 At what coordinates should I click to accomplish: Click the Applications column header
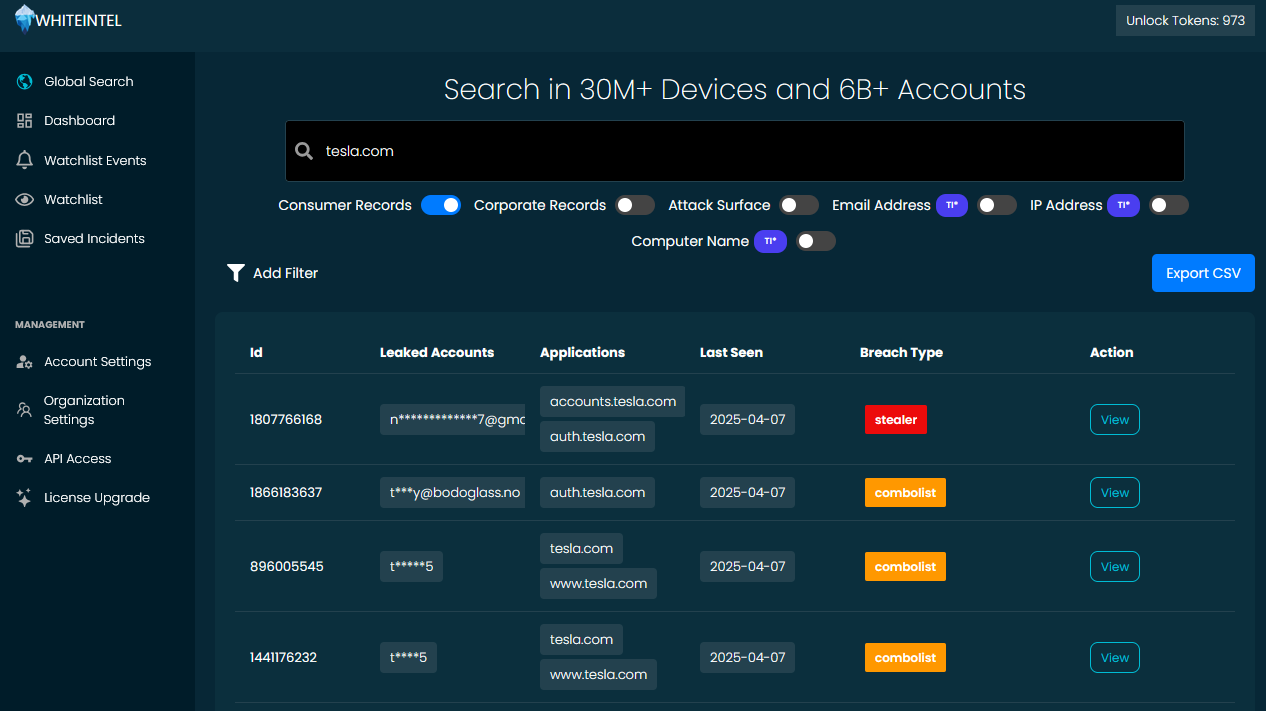pyautogui.click(x=582, y=353)
